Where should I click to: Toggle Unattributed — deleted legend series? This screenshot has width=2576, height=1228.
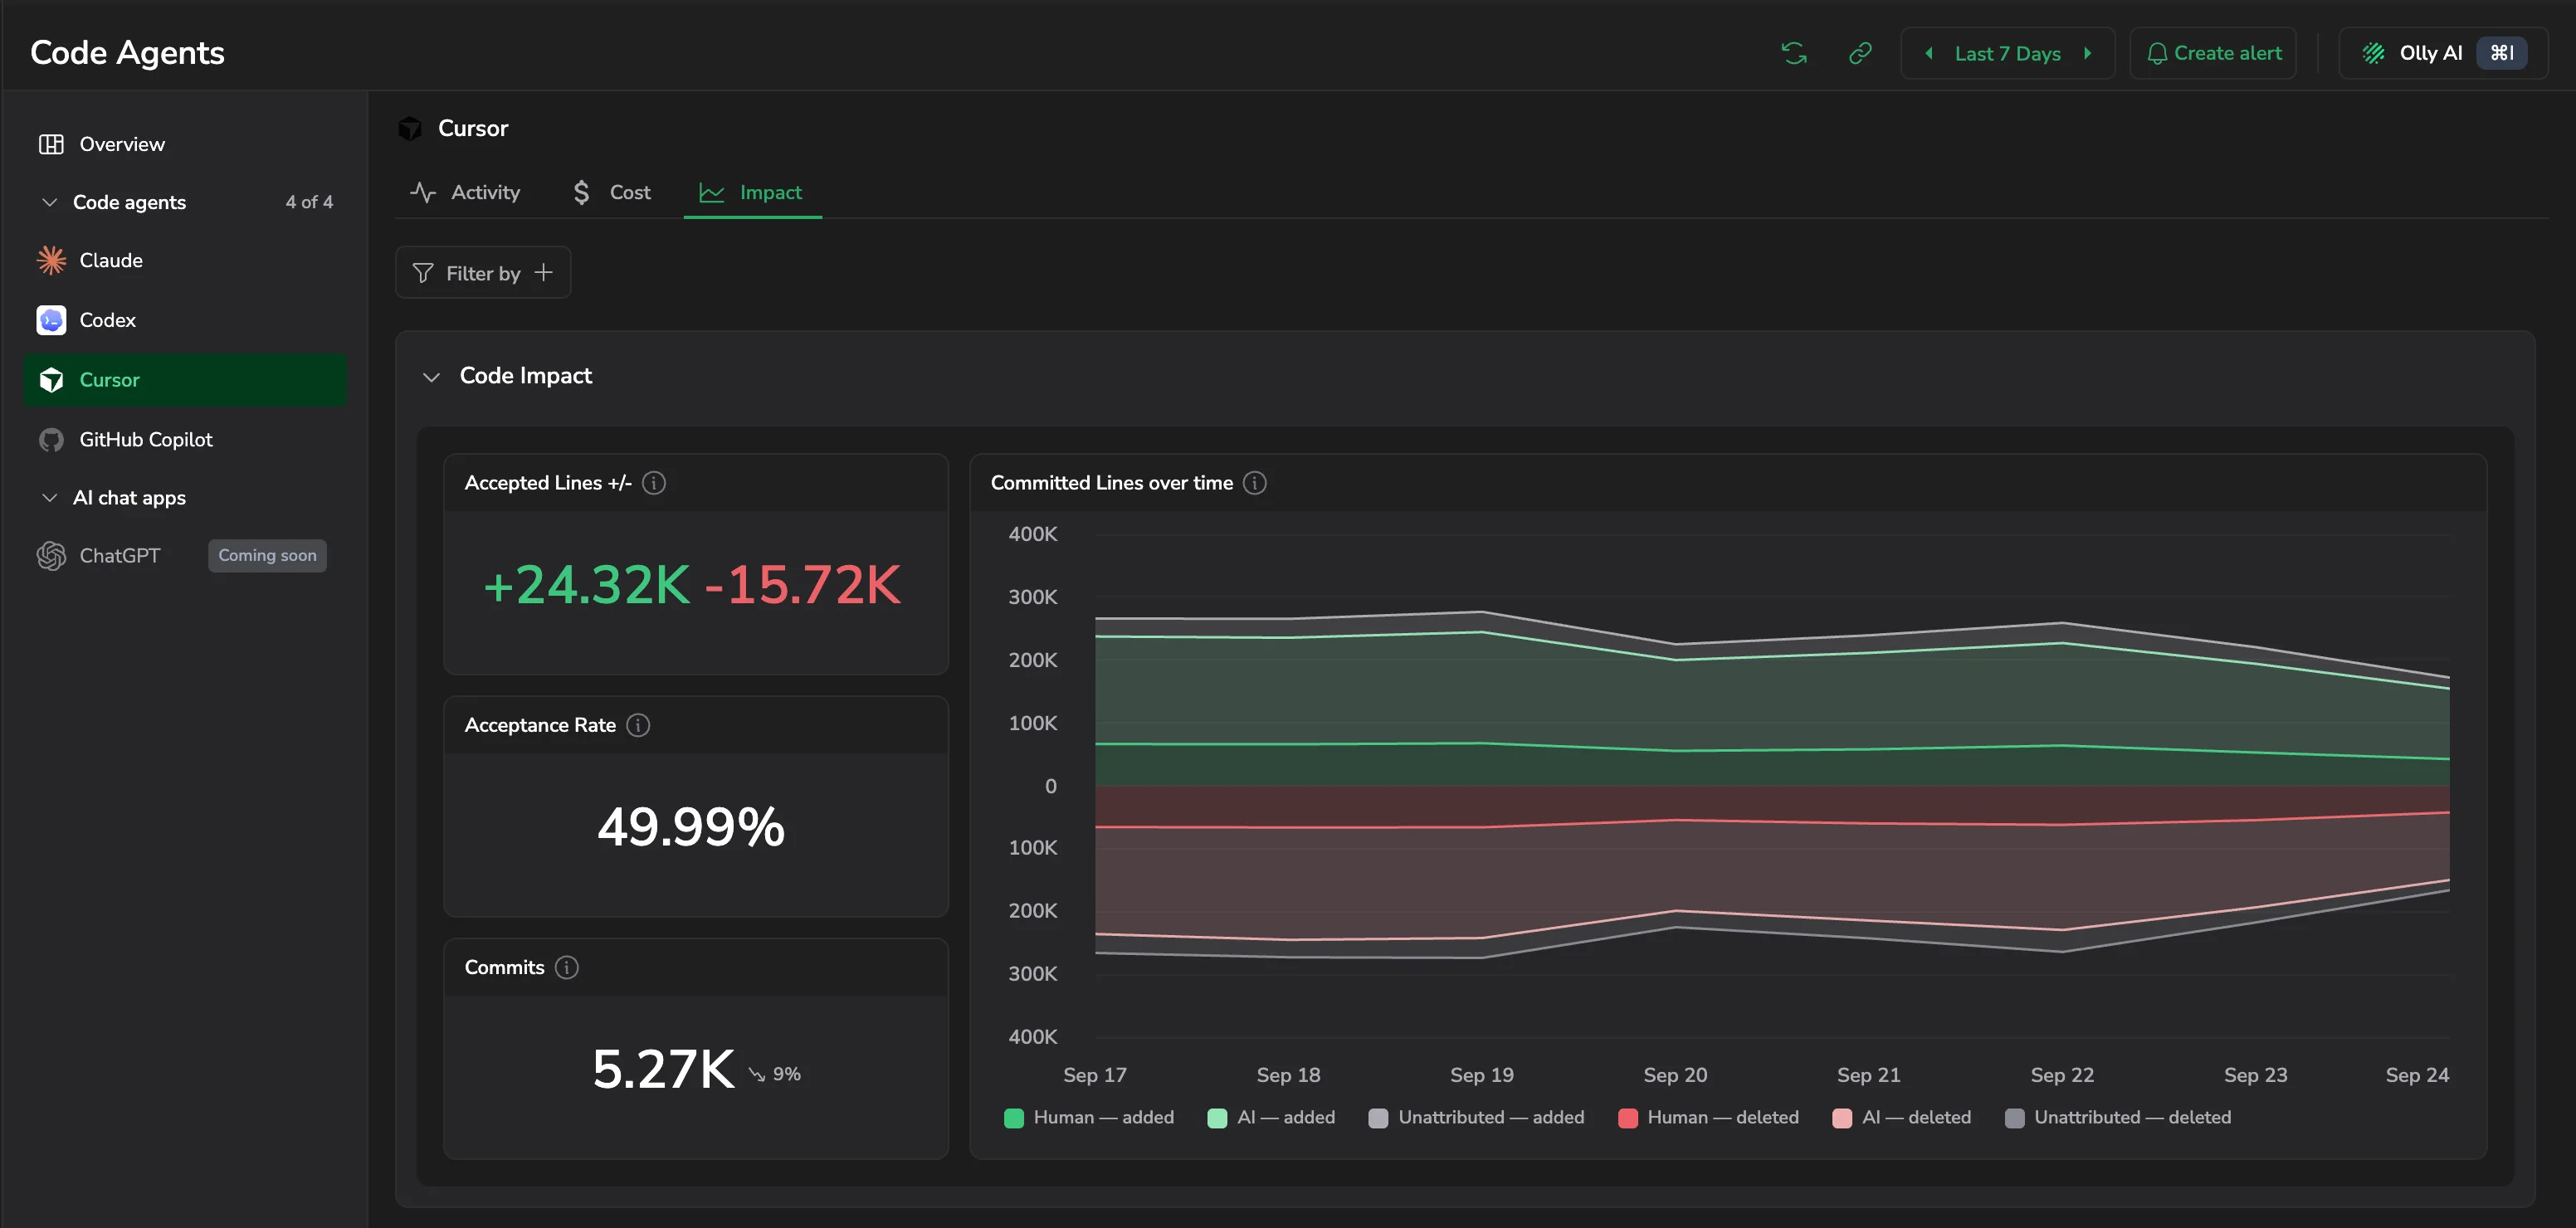[x=2118, y=1117]
